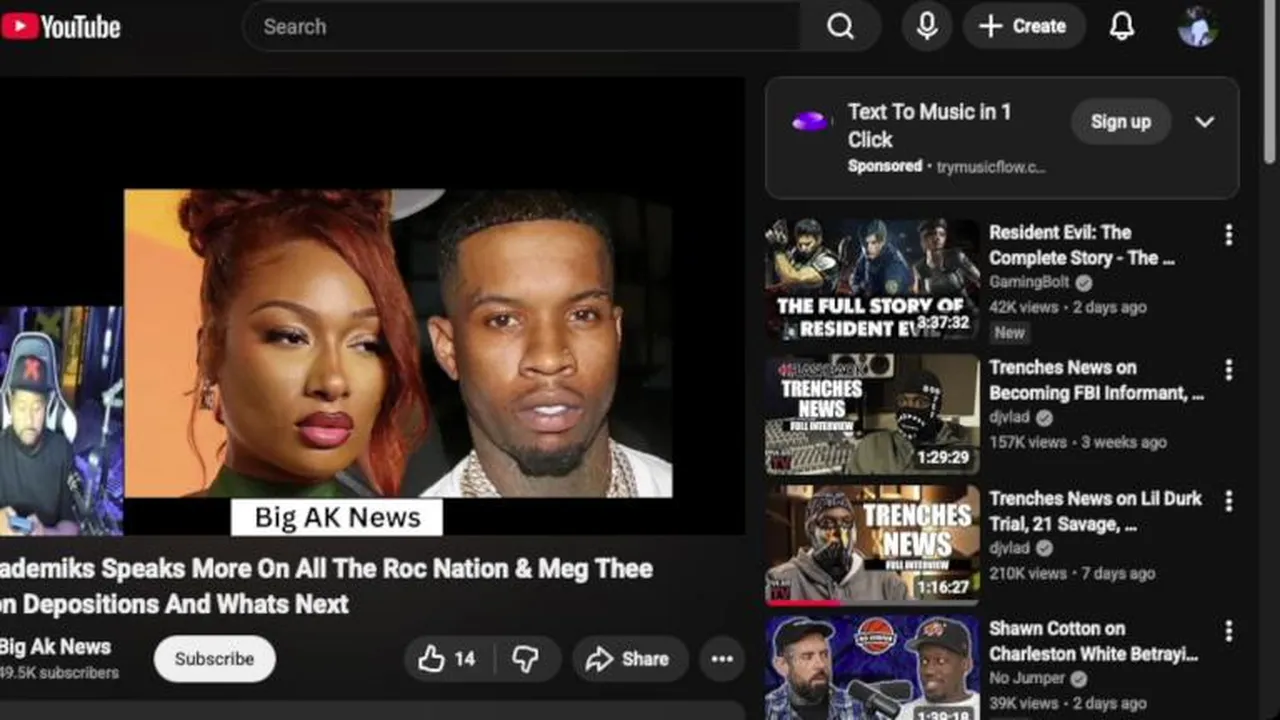The height and width of the screenshot is (720, 1280).
Task: Open options for Trenches News FBI Informant video
Action: pos(1228,370)
